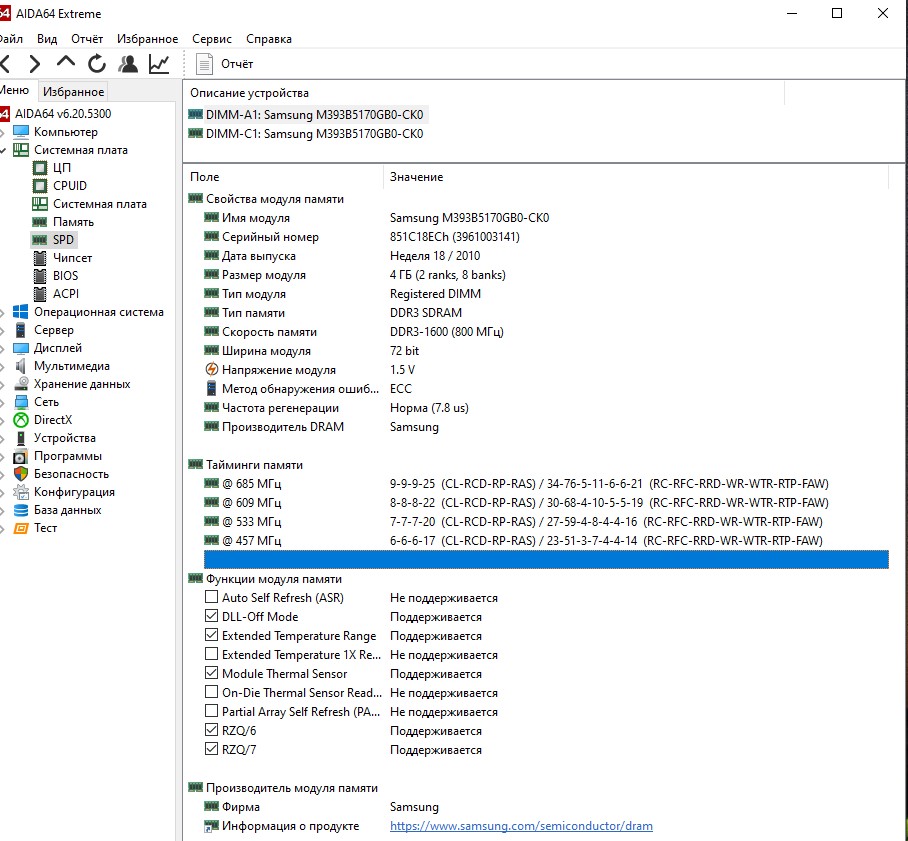This screenshot has width=908, height=841.
Task: Click the Отчёт report document icon
Action: pyautogui.click(x=204, y=64)
